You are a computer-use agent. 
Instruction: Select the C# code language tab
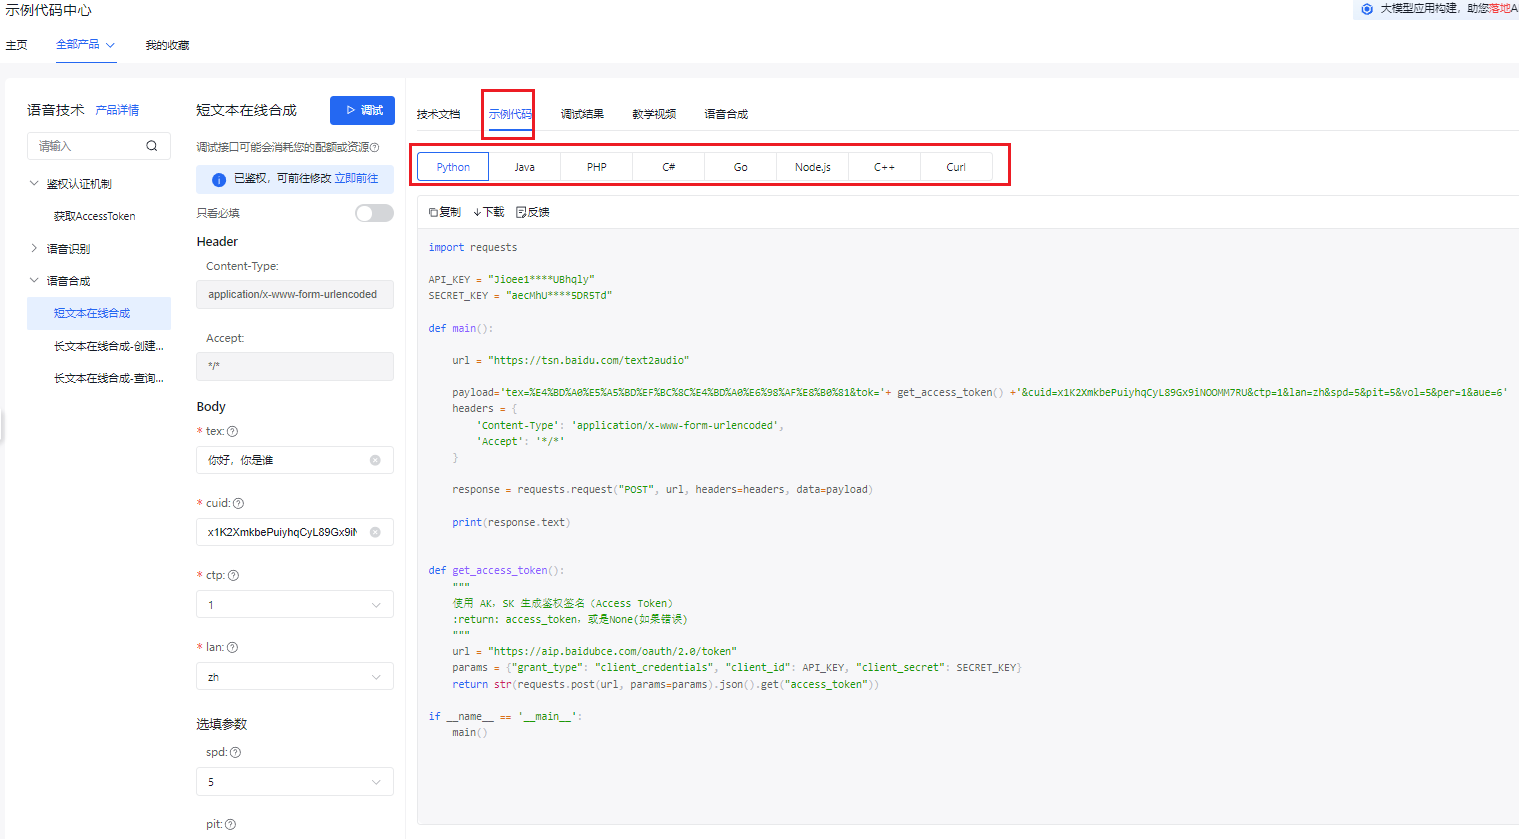[669, 167]
